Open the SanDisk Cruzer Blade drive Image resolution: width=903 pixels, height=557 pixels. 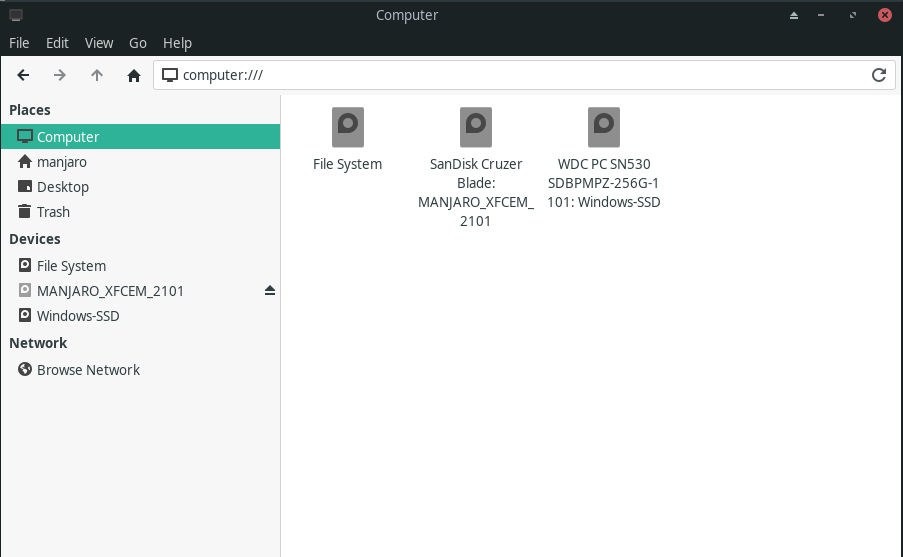[475, 128]
